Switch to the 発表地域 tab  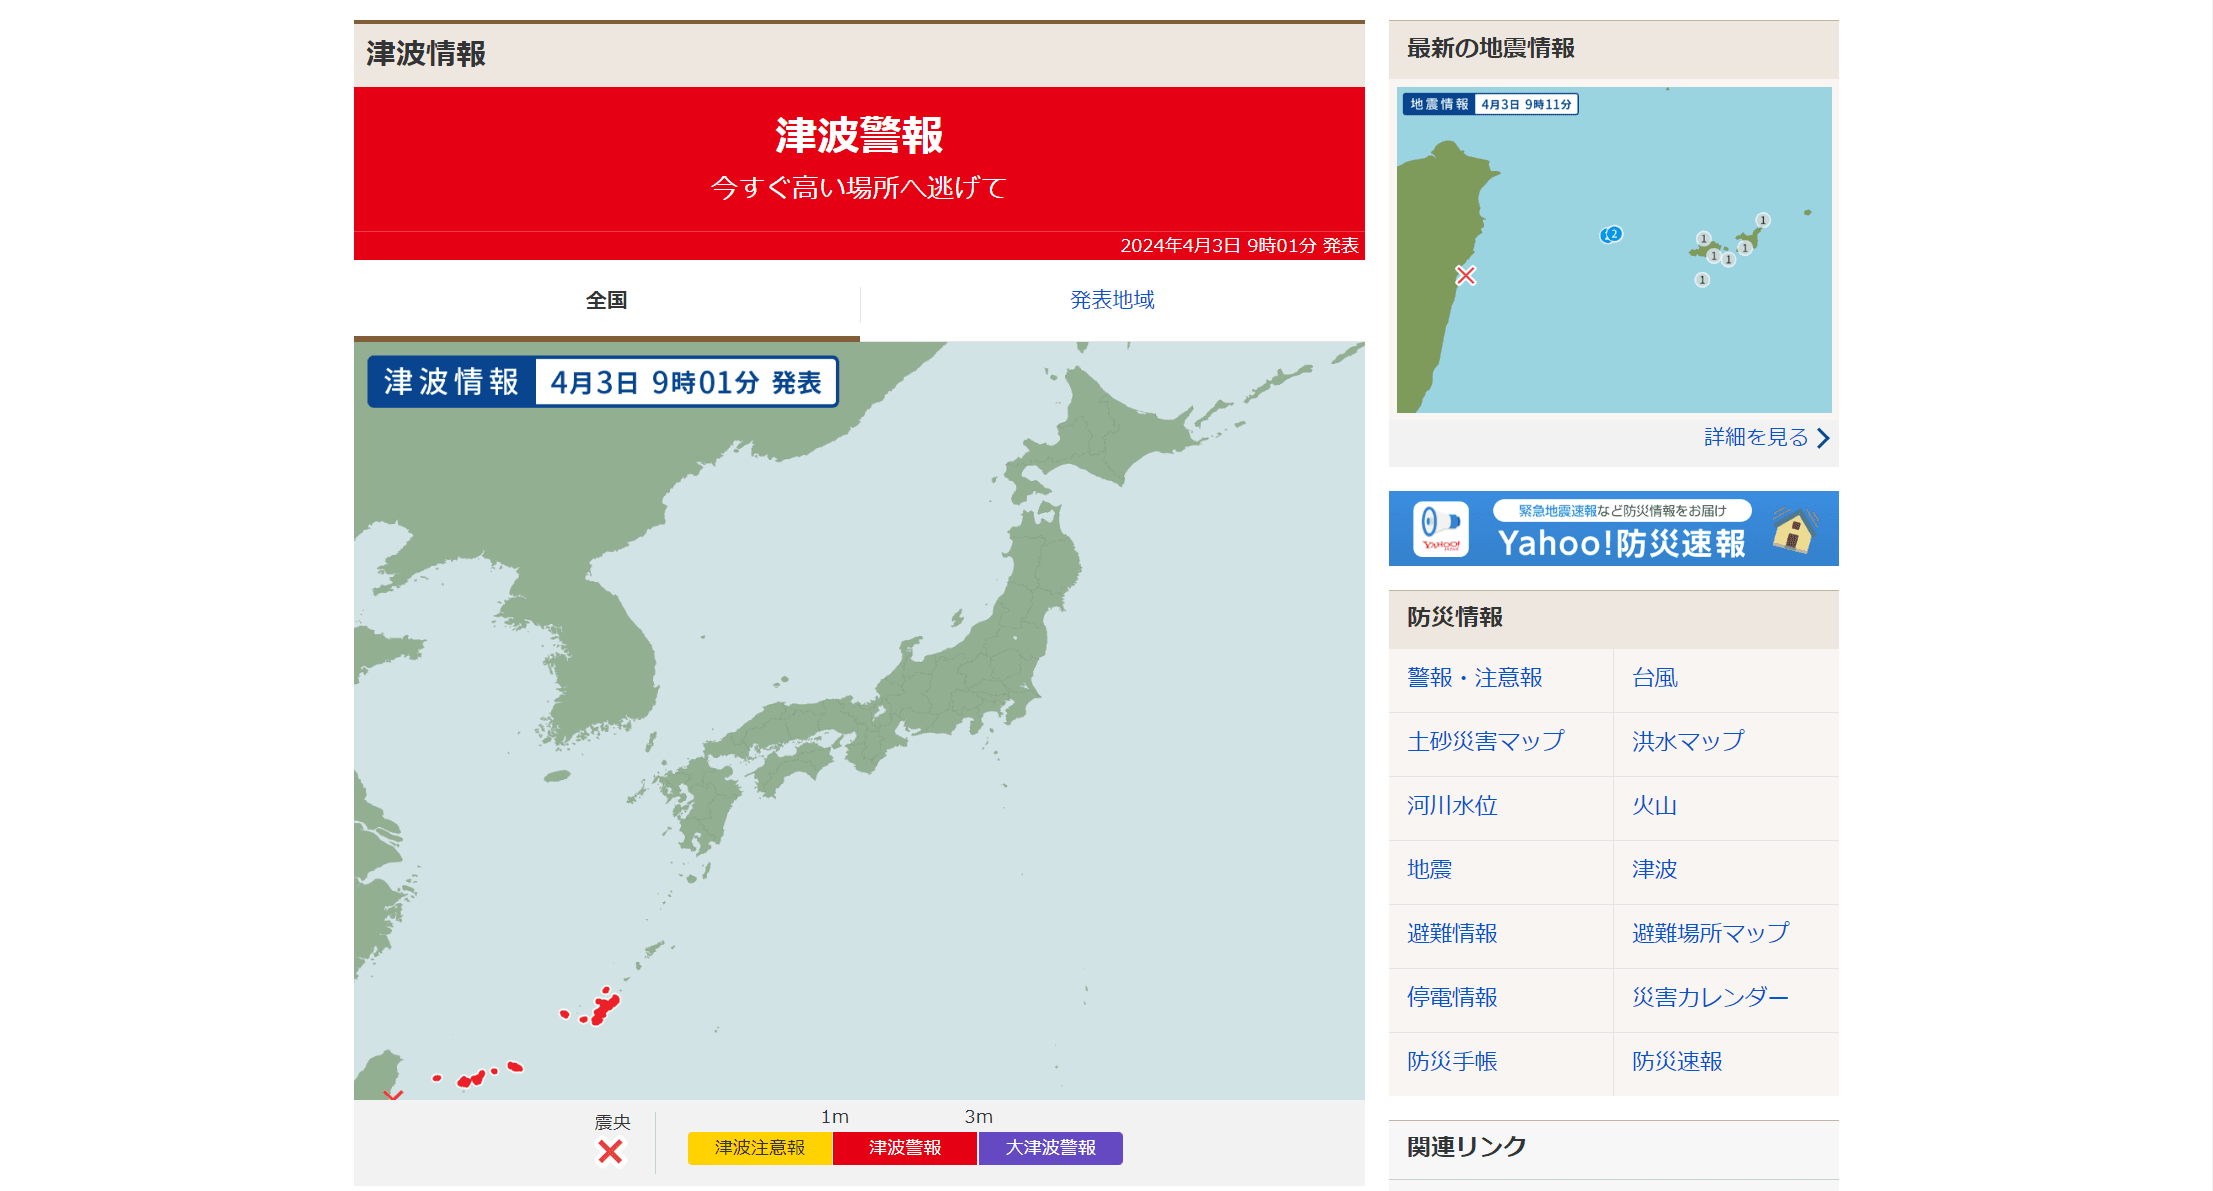pos(1112,300)
